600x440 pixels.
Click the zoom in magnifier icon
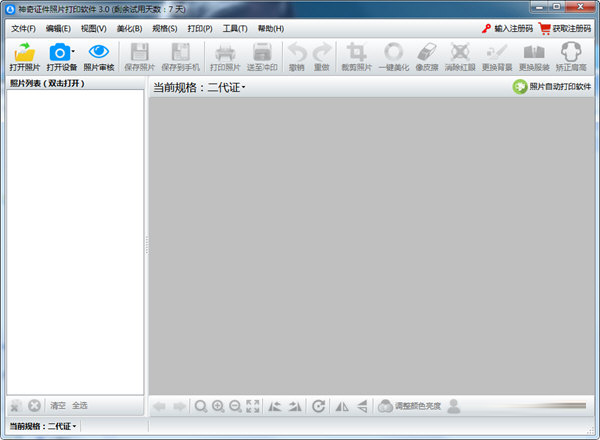[x=218, y=406]
